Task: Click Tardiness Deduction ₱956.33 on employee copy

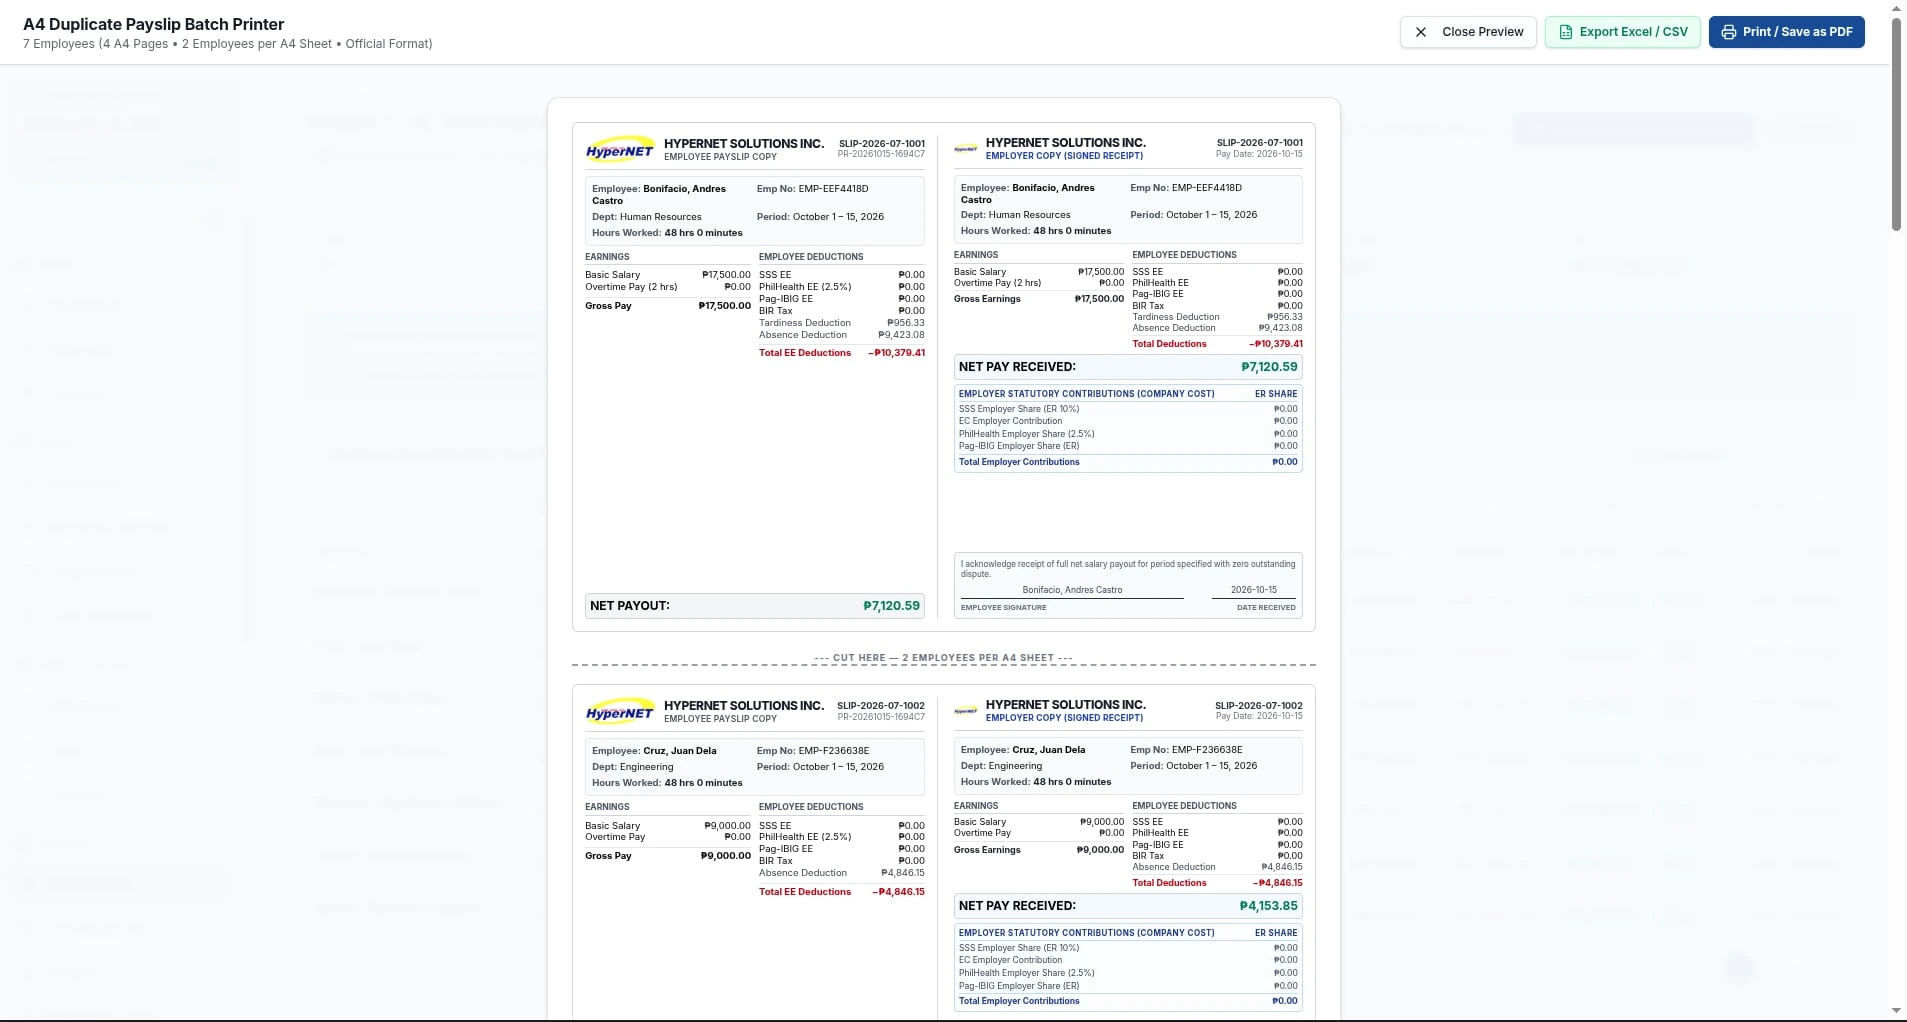Action: coord(841,323)
